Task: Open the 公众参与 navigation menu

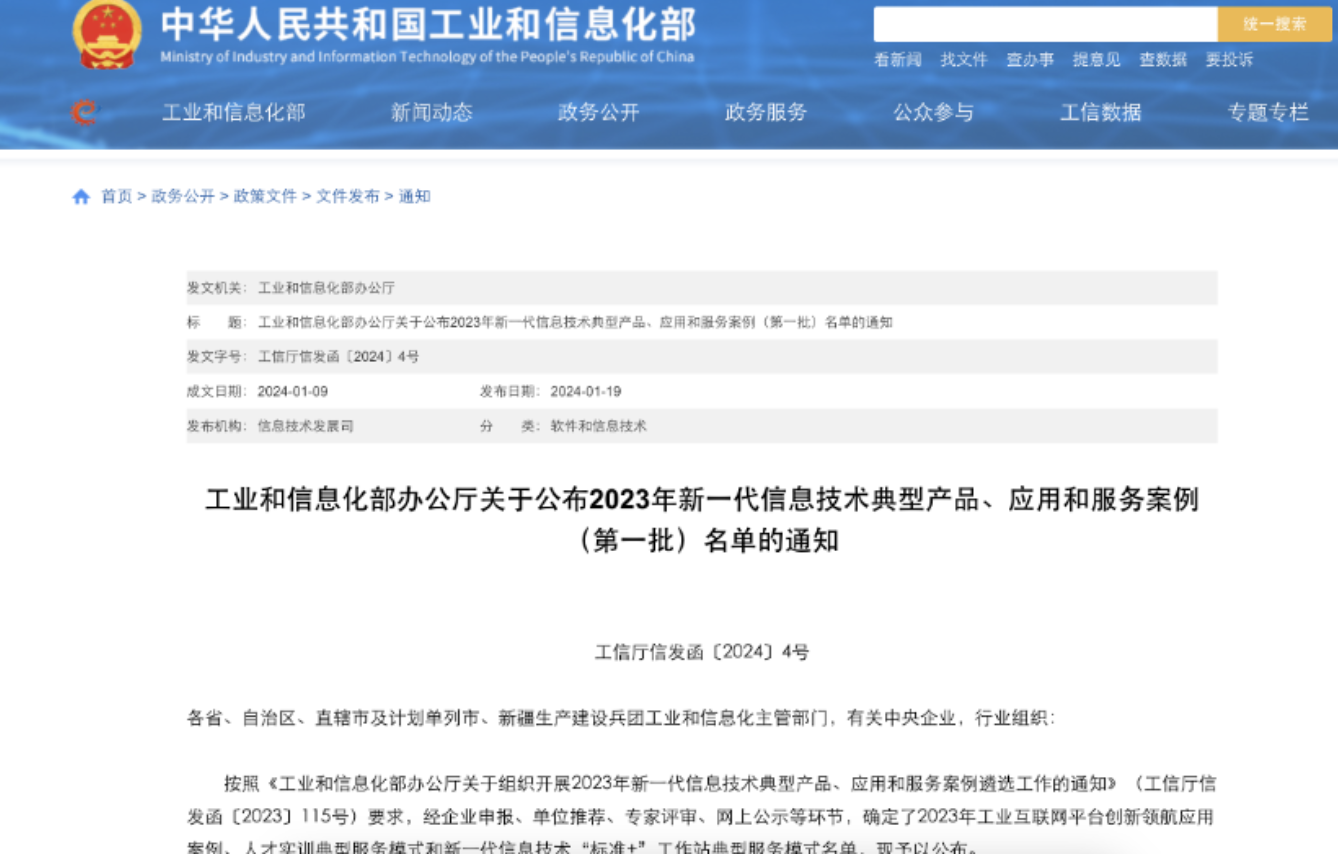Action: tap(933, 112)
